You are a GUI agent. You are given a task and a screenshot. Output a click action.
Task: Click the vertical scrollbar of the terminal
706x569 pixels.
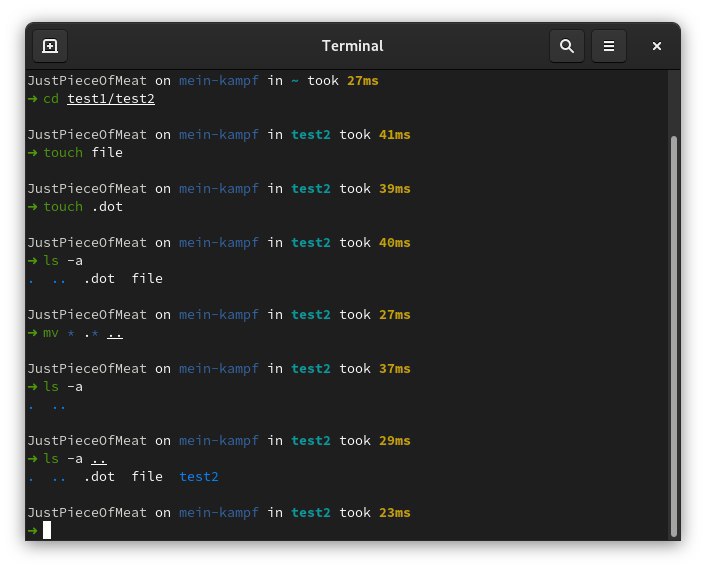click(x=673, y=330)
